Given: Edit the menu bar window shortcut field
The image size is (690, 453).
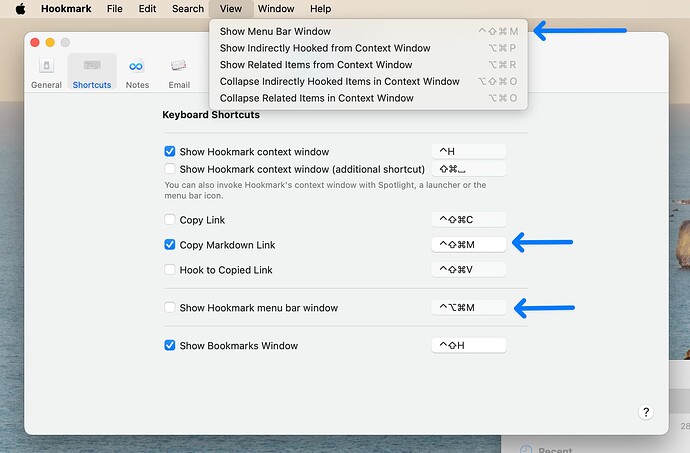Looking at the screenshot, I should [x=469, y=307].
